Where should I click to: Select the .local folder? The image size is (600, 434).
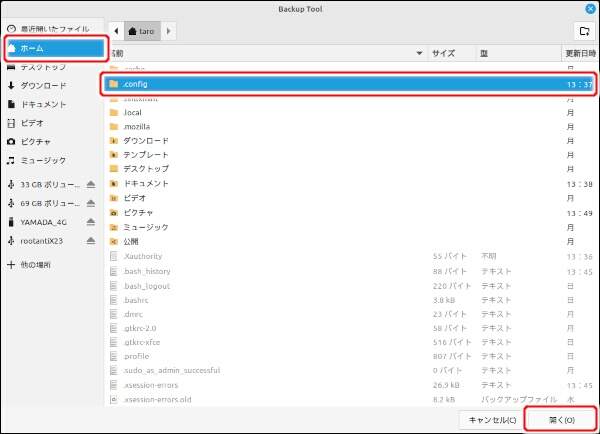click(349, 113)
